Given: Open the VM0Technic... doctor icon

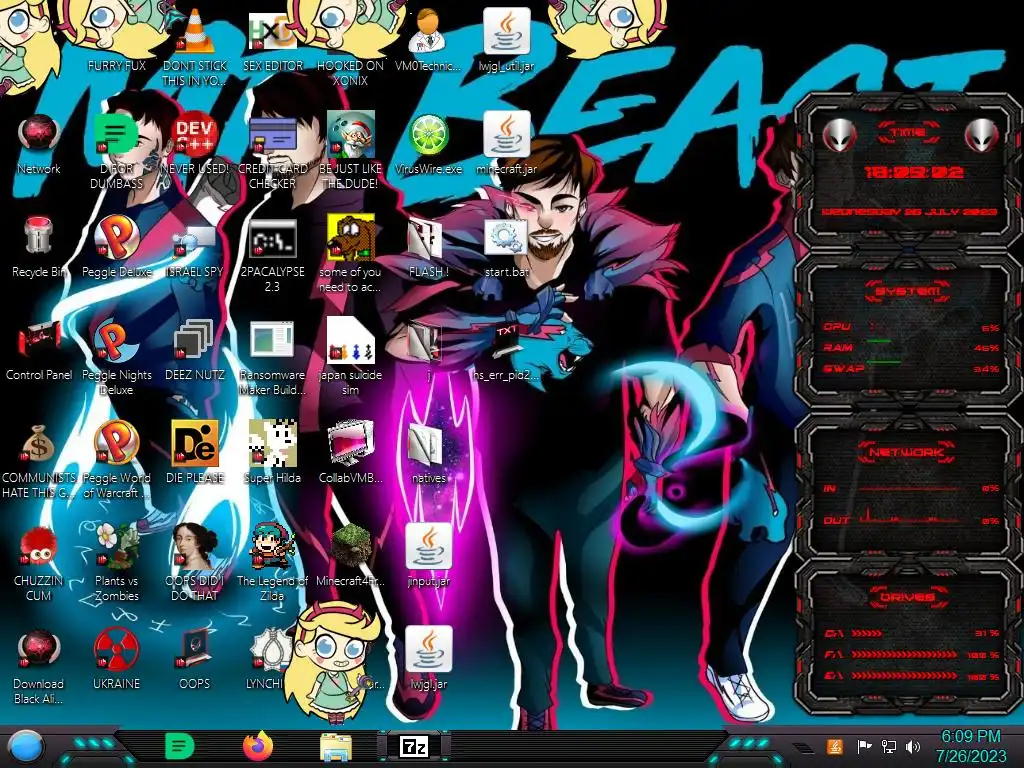Looking at the screenshot, I should (428, 31).
